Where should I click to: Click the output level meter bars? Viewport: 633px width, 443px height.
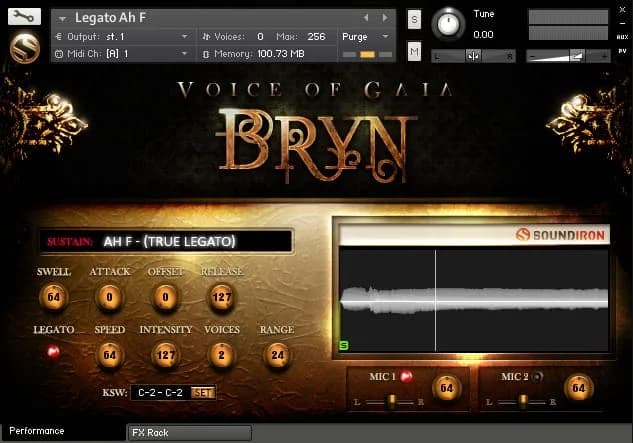pyautogui.click(x=568, y=25)
